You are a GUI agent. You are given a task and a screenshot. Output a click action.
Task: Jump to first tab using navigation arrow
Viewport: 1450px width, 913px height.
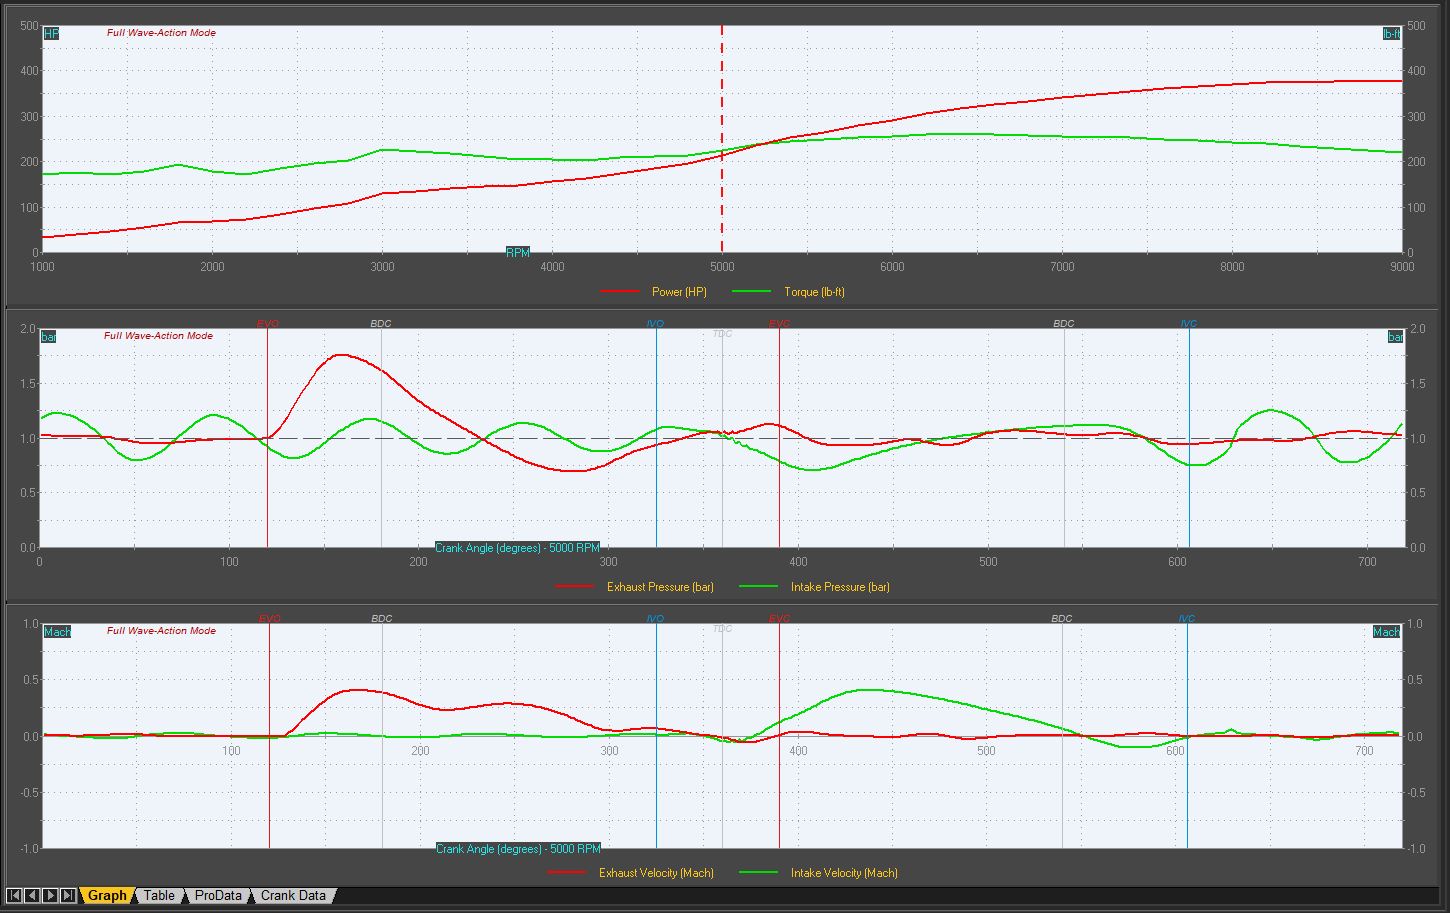click(14, 895)
